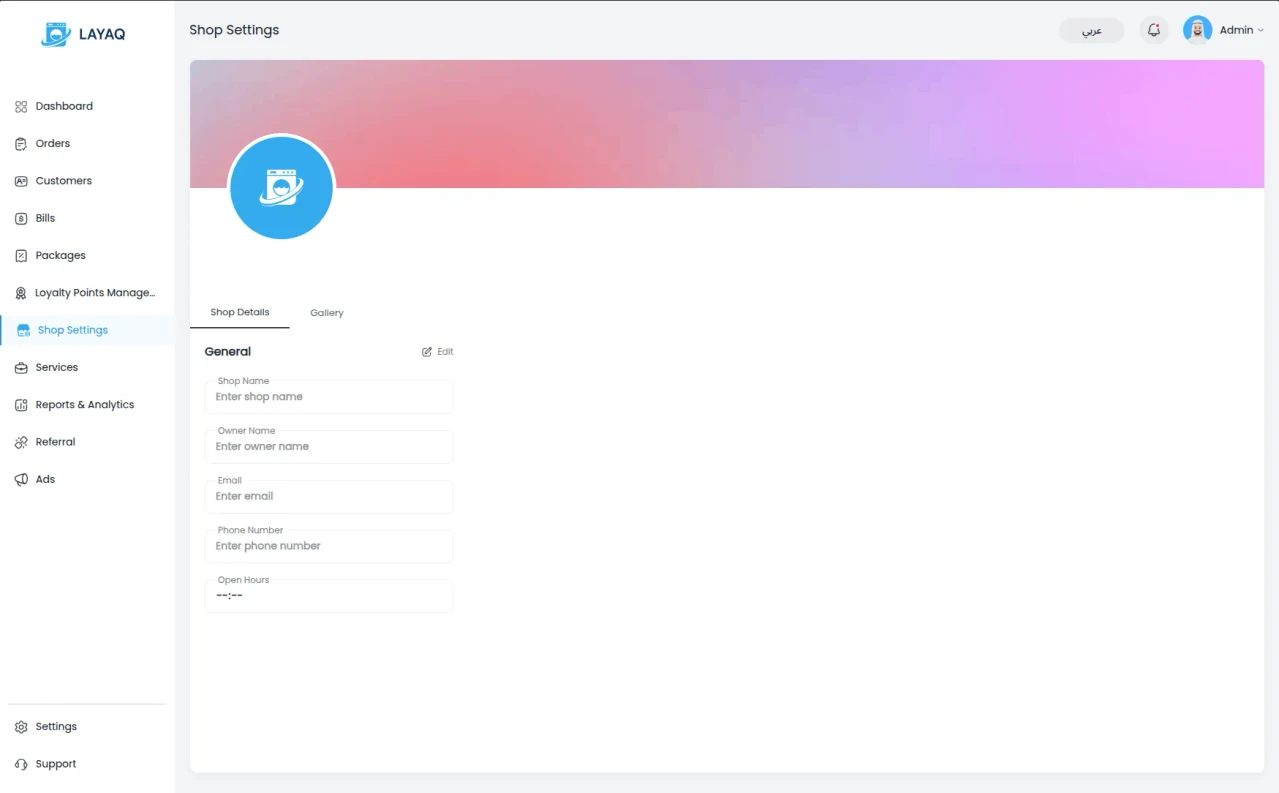Focus the Email input field
1279x793 pixels.
pyautogui.click(x=329, y=496)
